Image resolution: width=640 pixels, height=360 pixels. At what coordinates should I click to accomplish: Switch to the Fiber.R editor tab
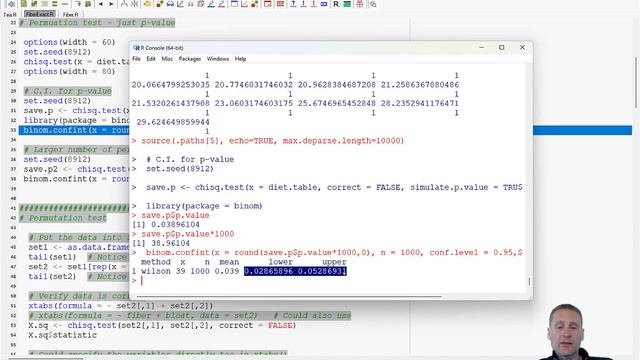71,14
